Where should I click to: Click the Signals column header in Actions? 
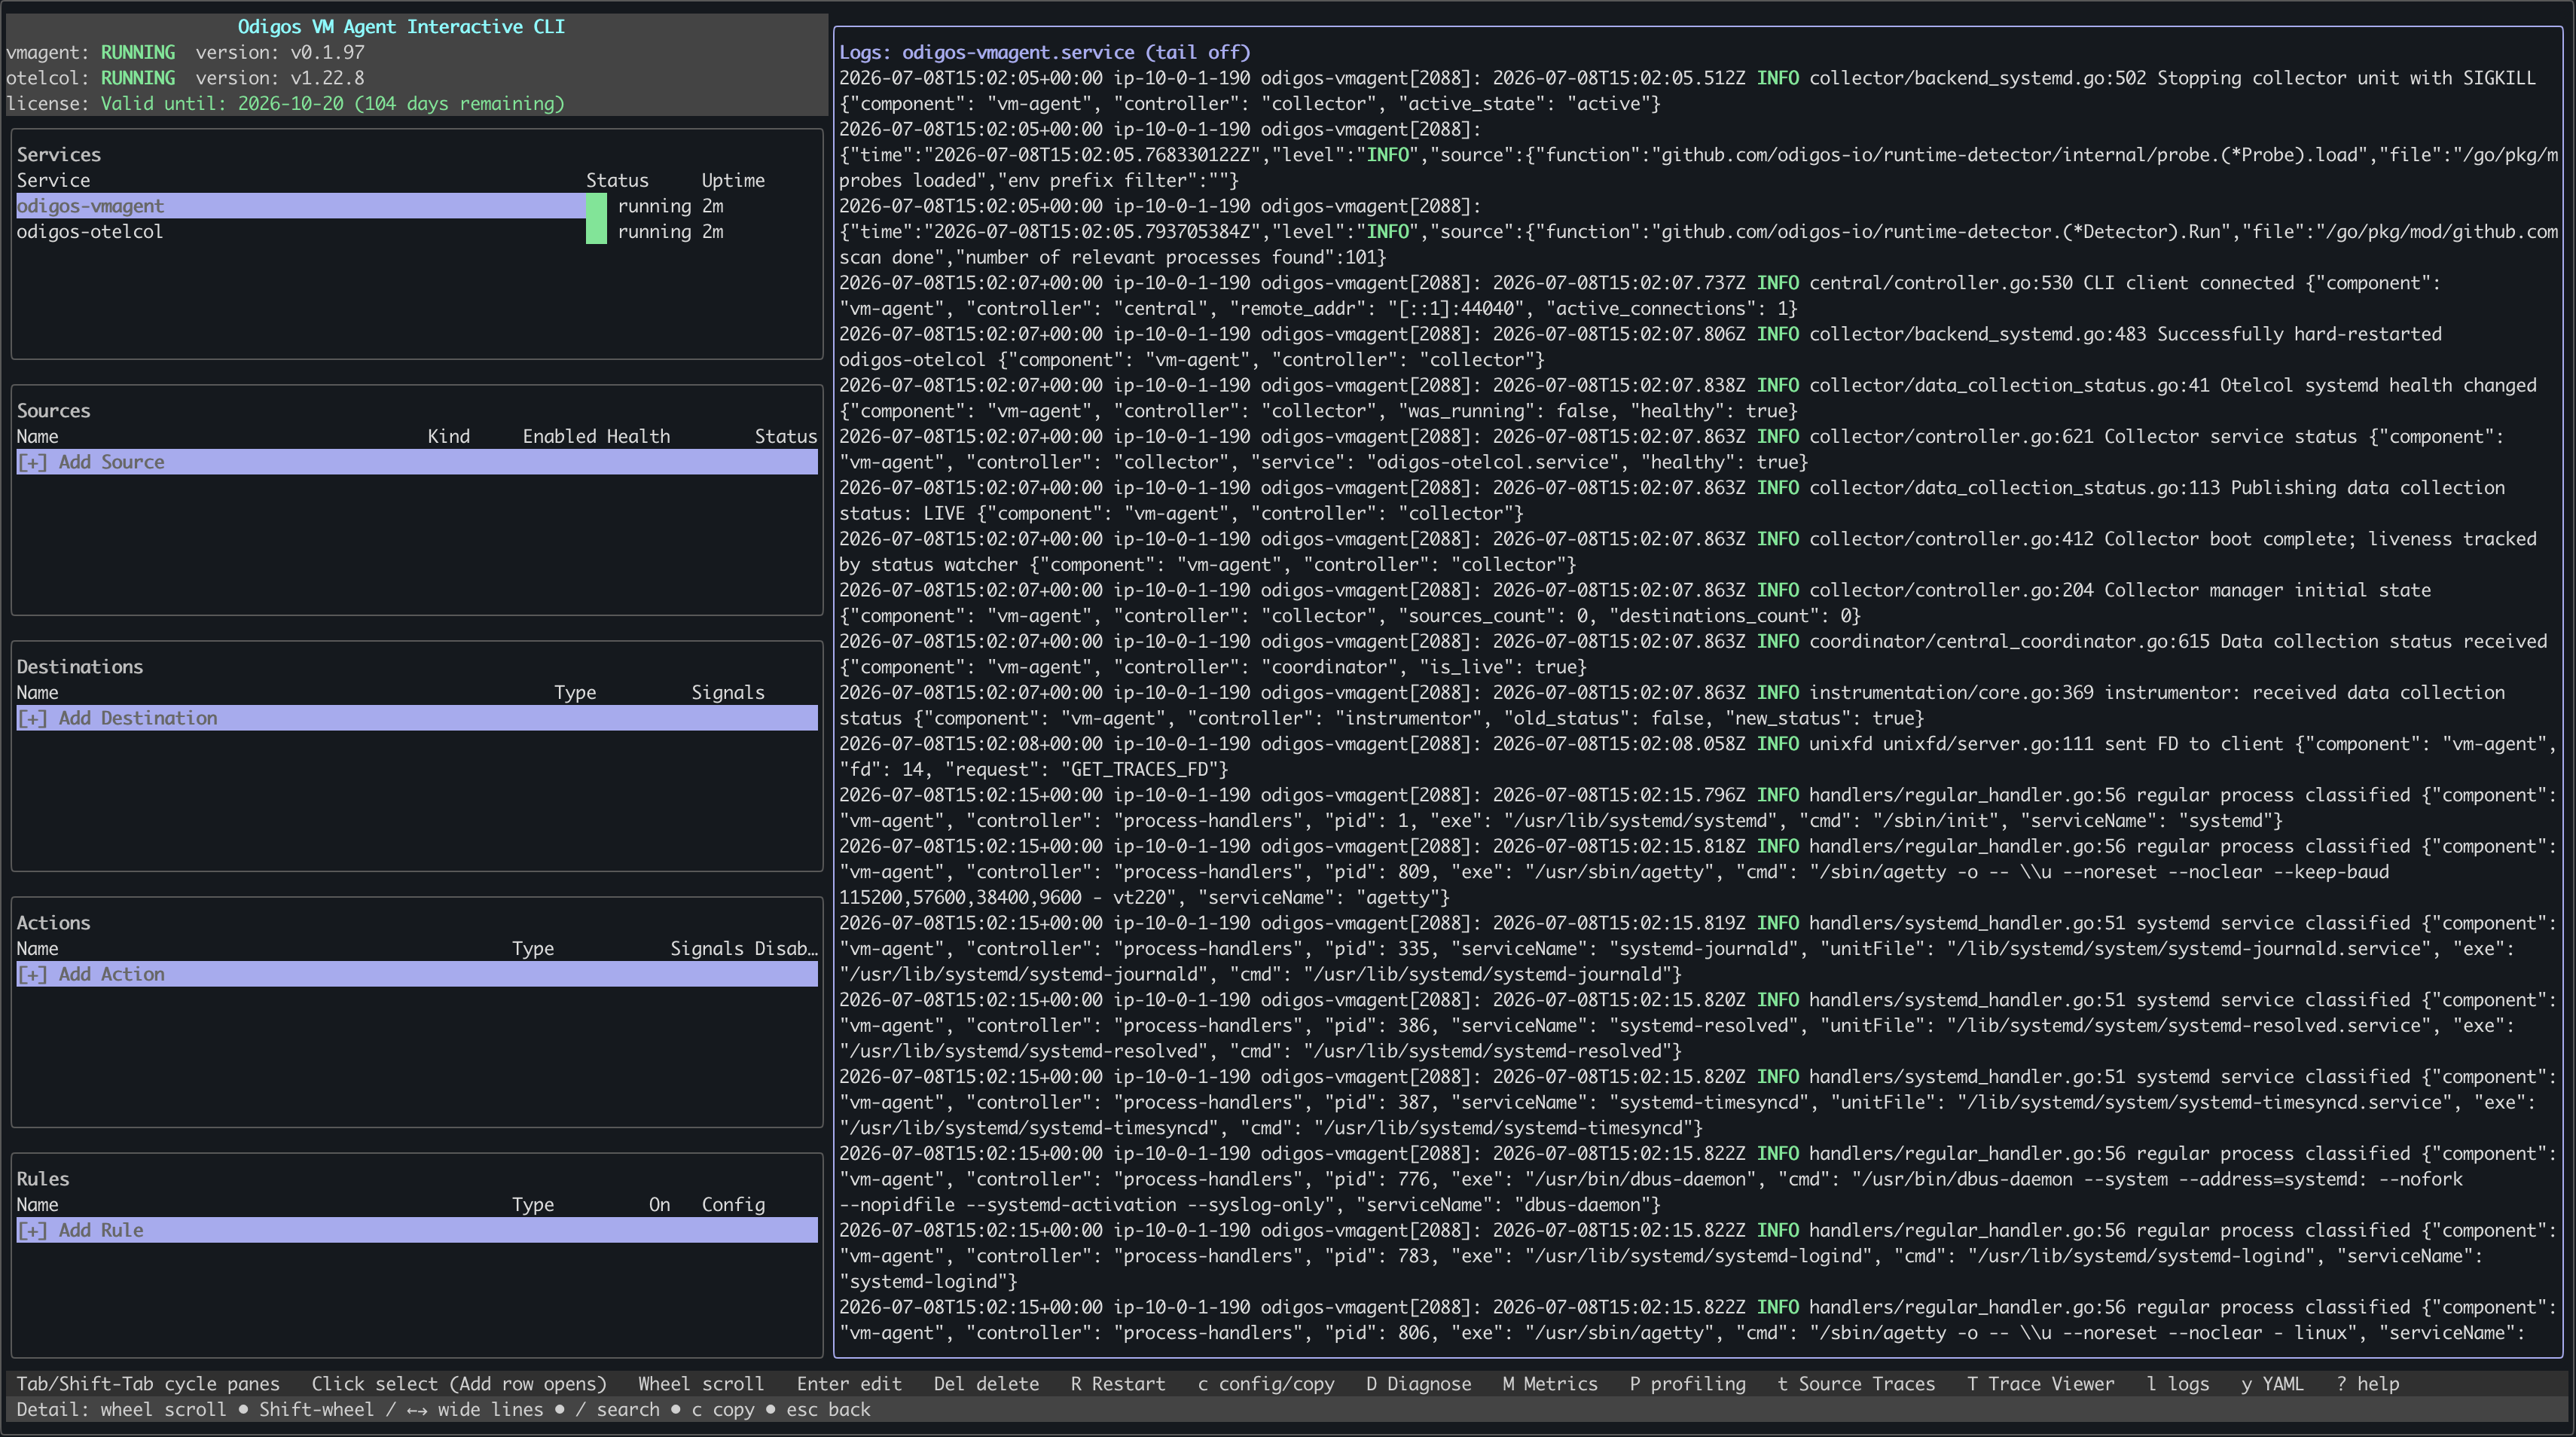[x=707, y=949]
